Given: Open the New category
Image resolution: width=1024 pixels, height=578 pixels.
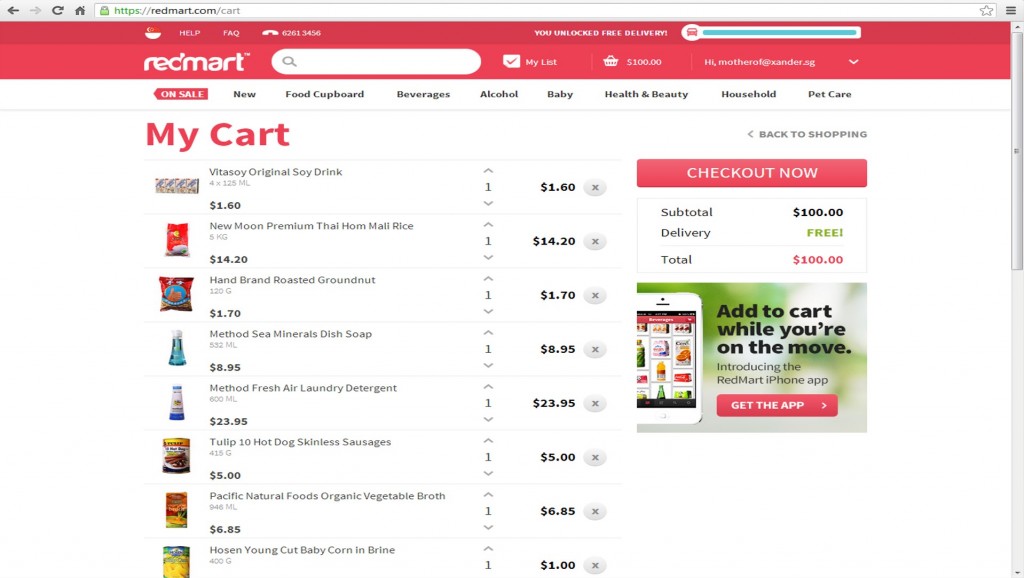Looking at the screenshot, I should [x=244, y=94].
